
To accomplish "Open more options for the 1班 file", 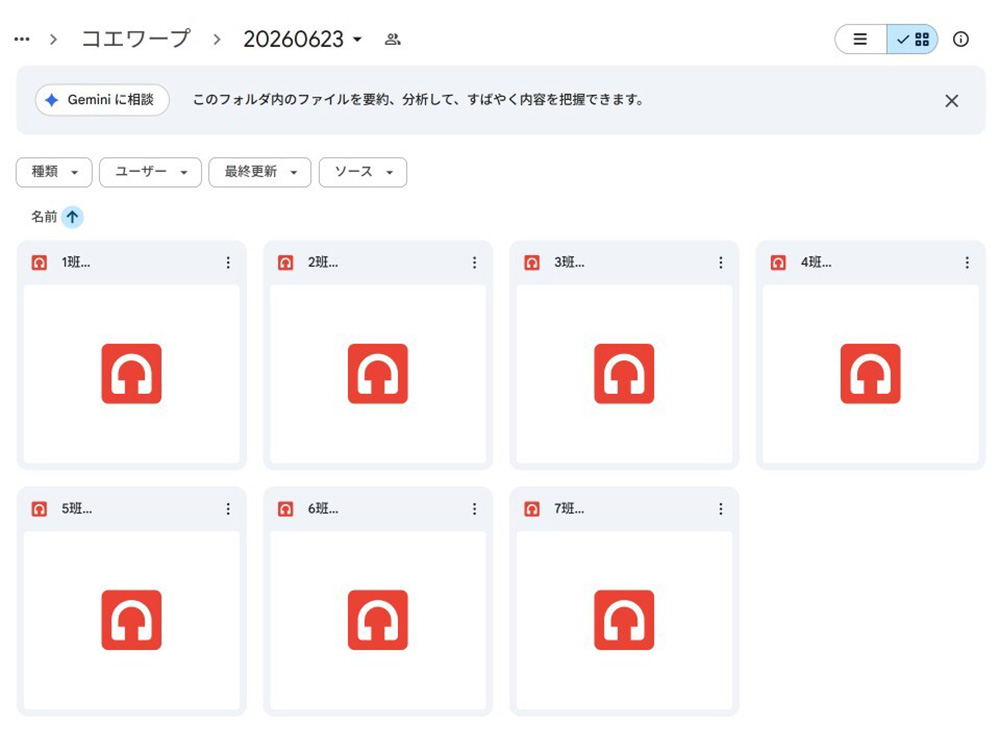I will tap(228, 263).
